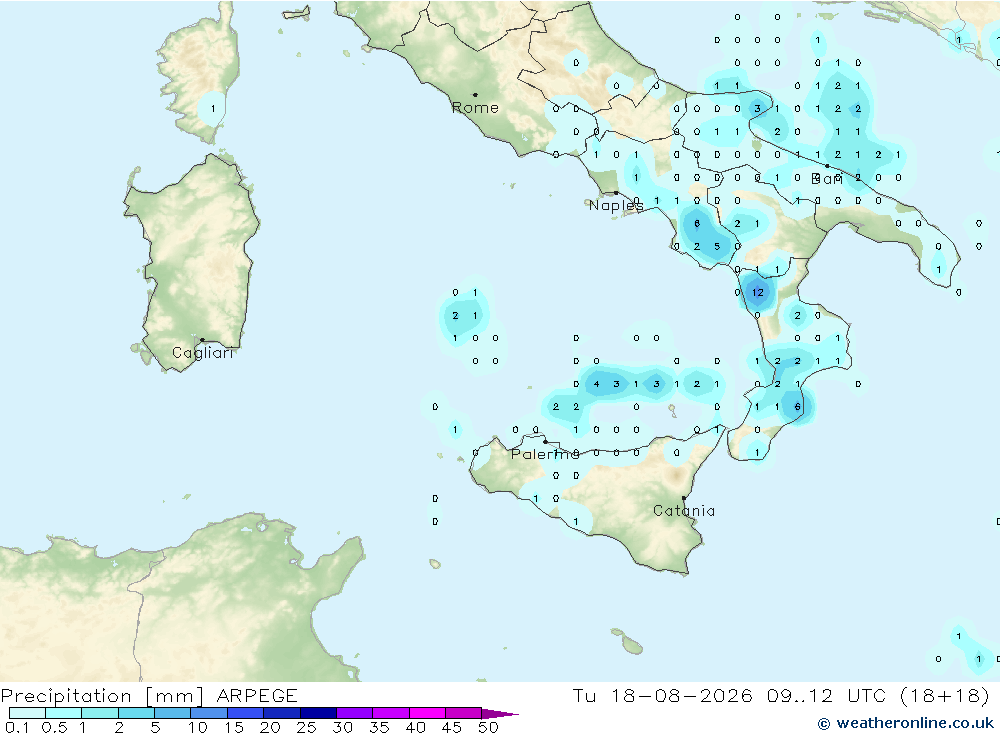The height and width of the screenshot is (733, 1000).
Task: Click the (18+18) forecast offset text
Action: click(x=945, y=695)
